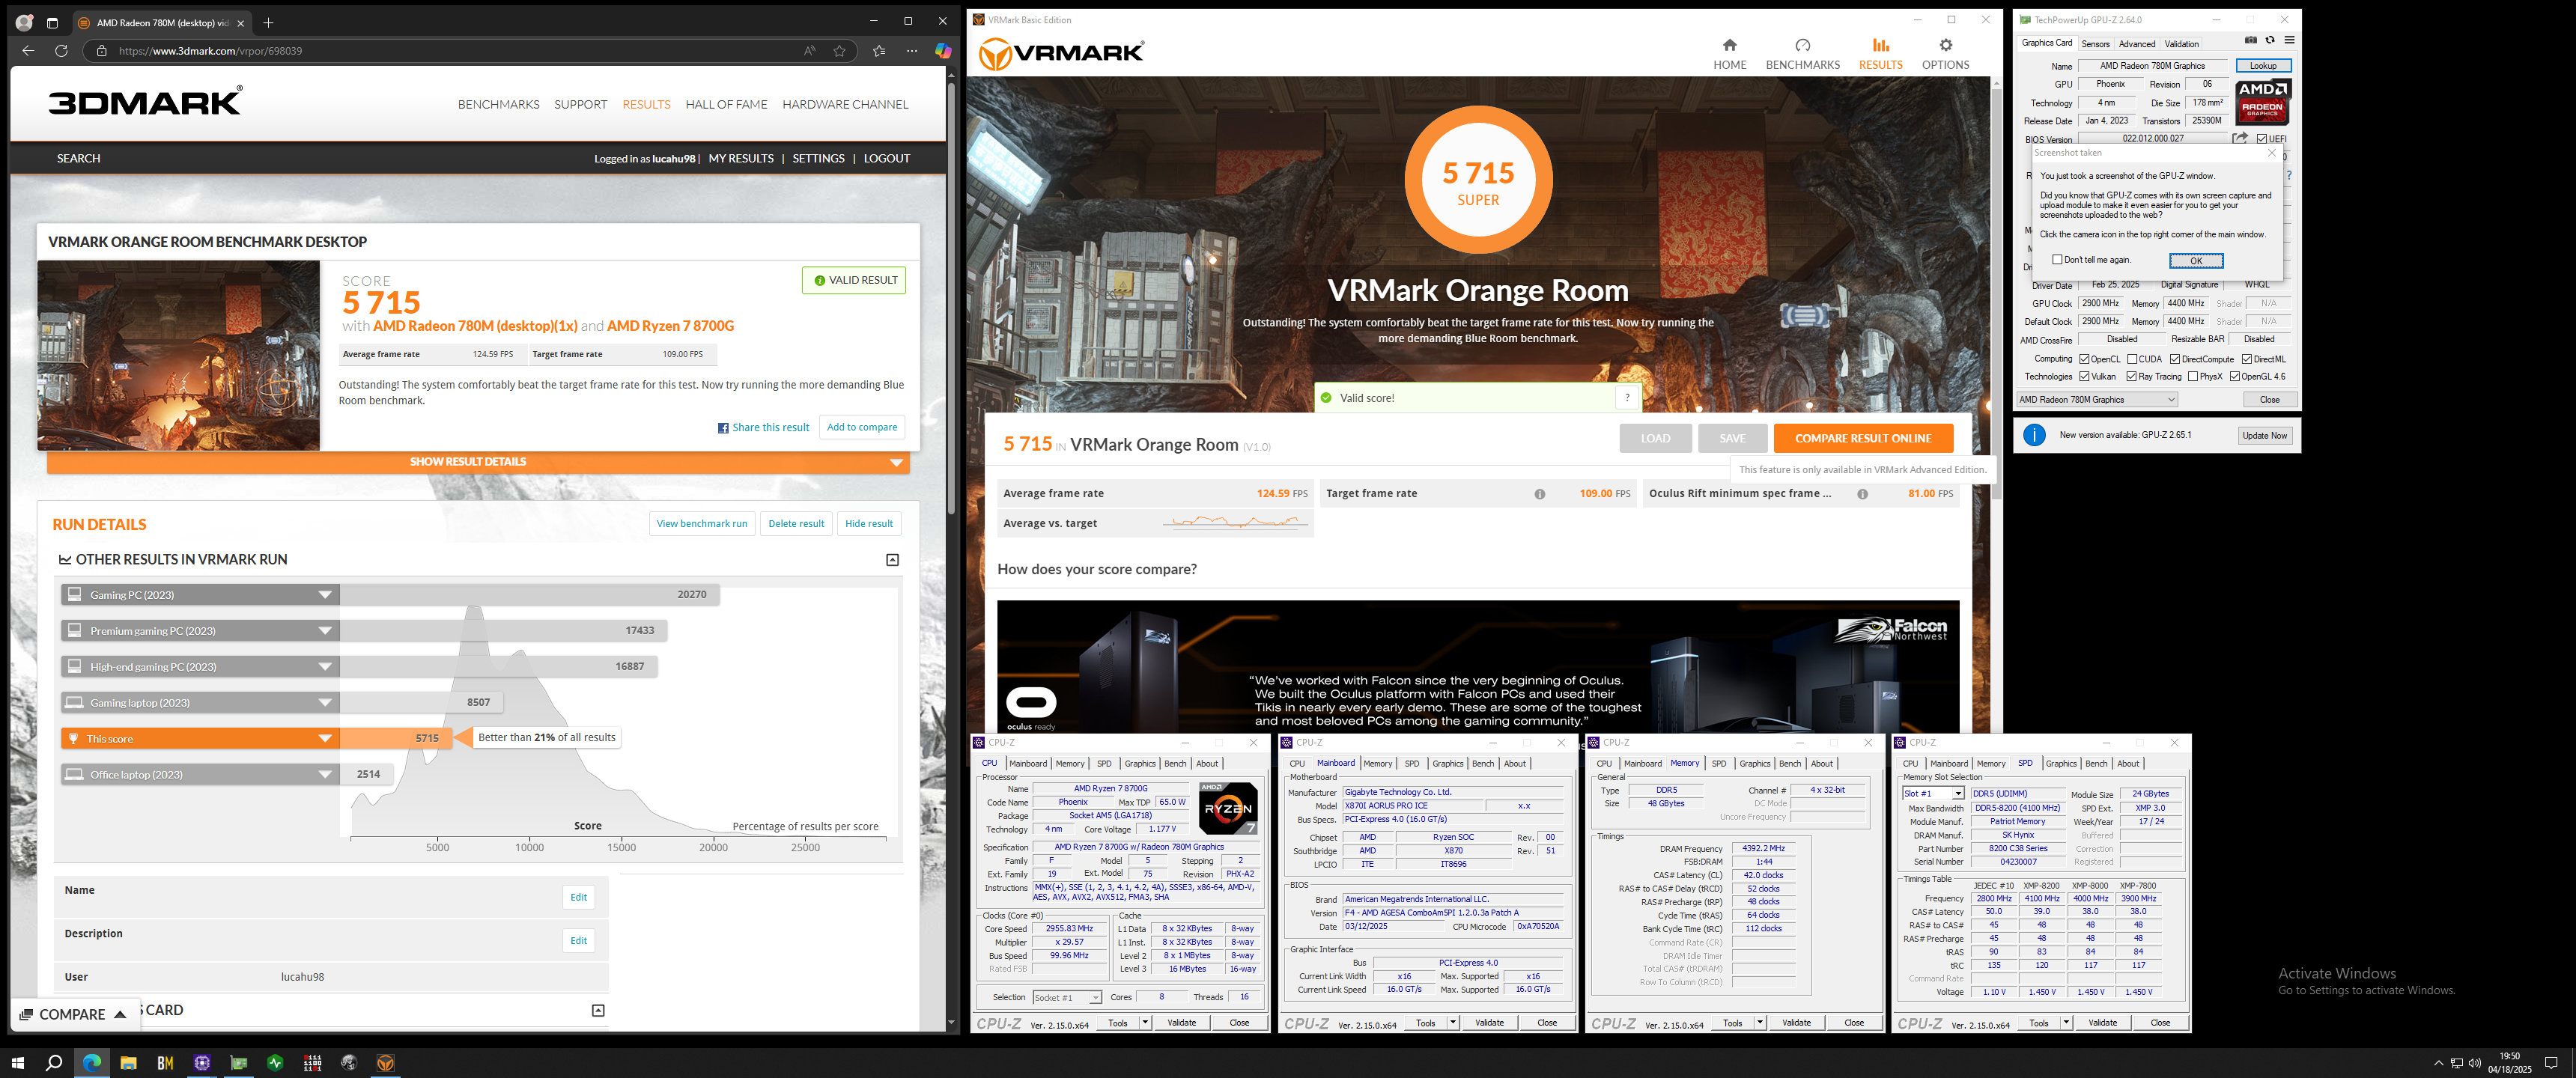Open Edge settings and more dots

click(x=911, y=51)
